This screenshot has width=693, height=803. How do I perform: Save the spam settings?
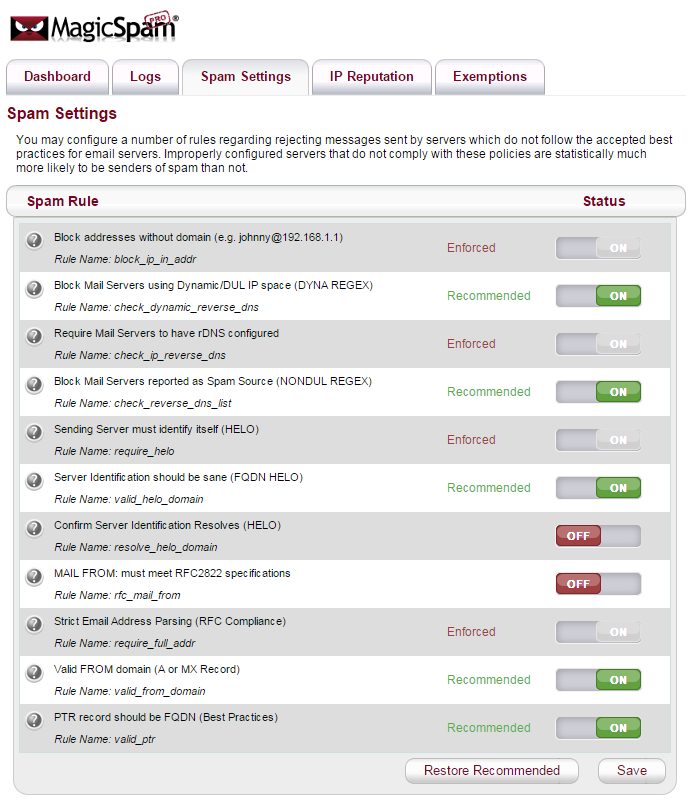(x=631, y=771)
